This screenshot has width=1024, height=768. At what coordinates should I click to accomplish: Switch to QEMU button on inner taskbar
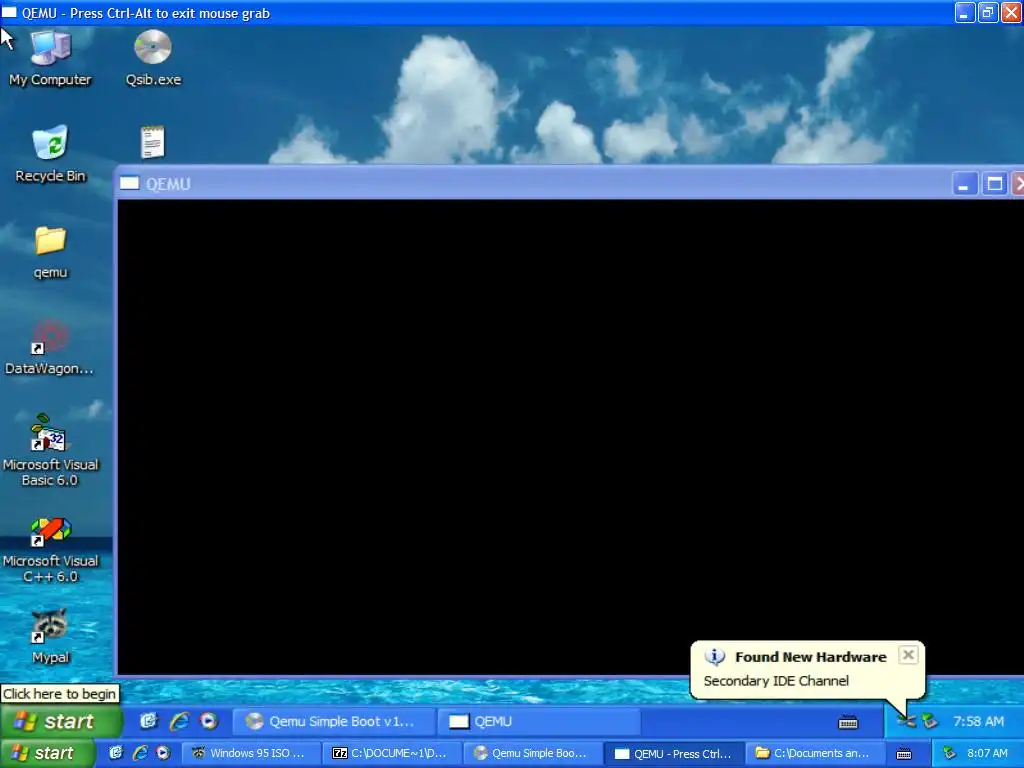pyautogui.click(x=539, y=722)
